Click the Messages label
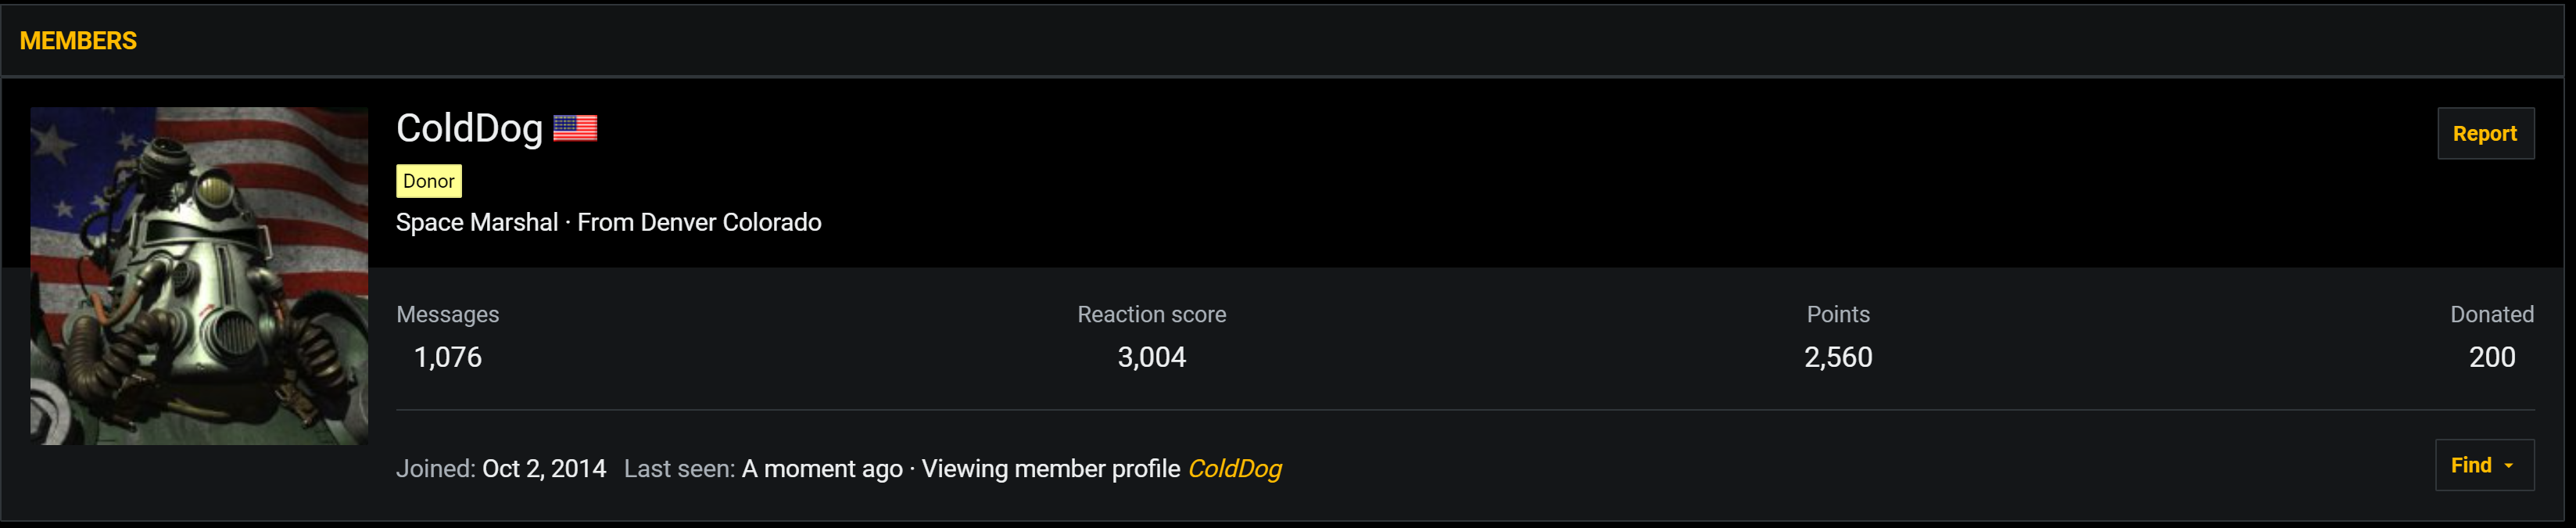 448,314
